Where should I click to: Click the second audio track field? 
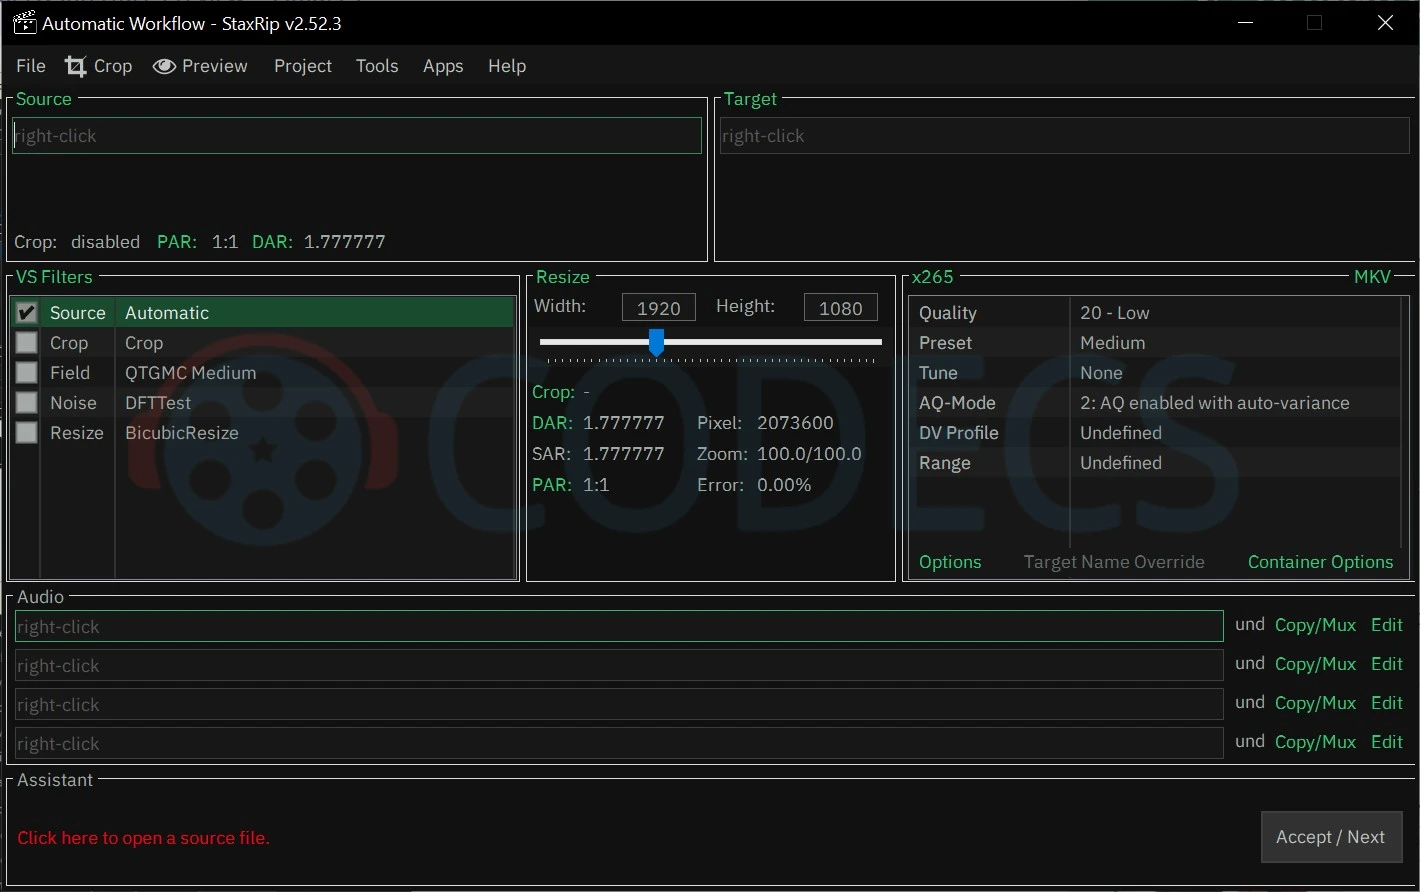(x=619, y=665)
